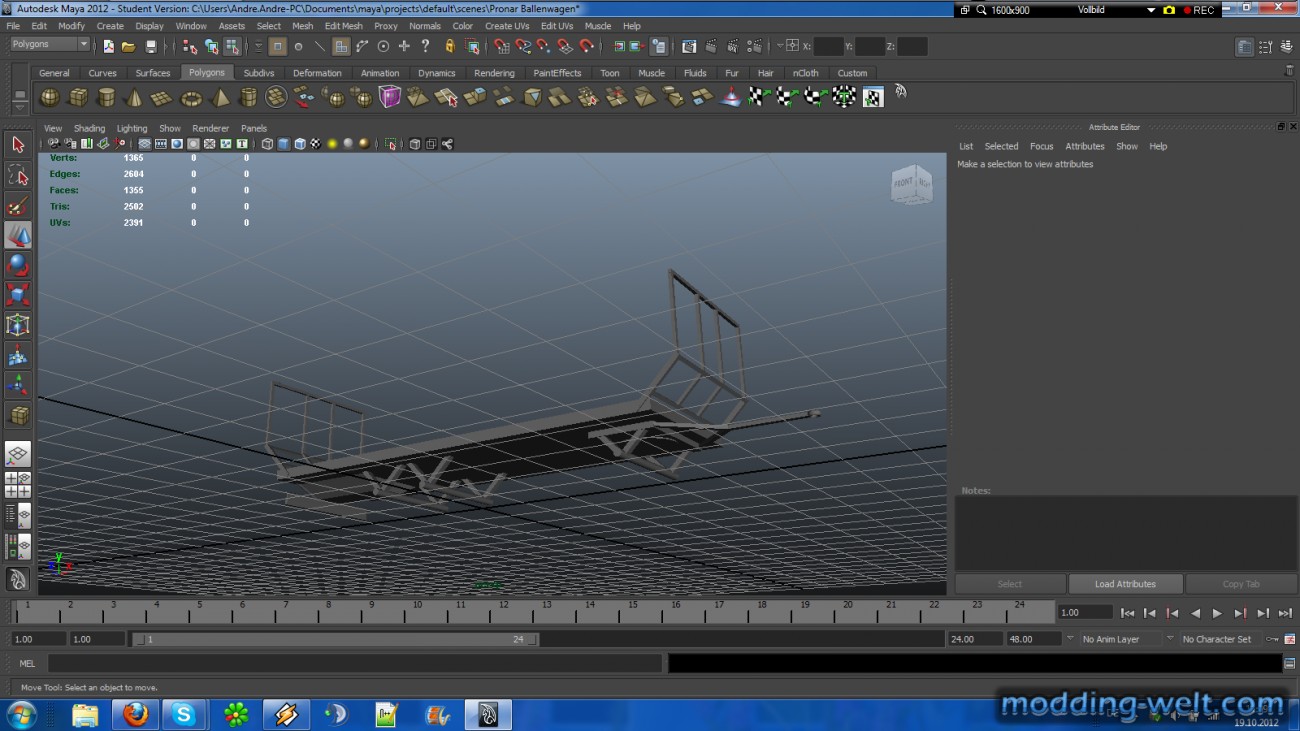Click the Open Scene folder icon
The height and width of the screenshot is (731, 1300).
(x=129, y=46)
